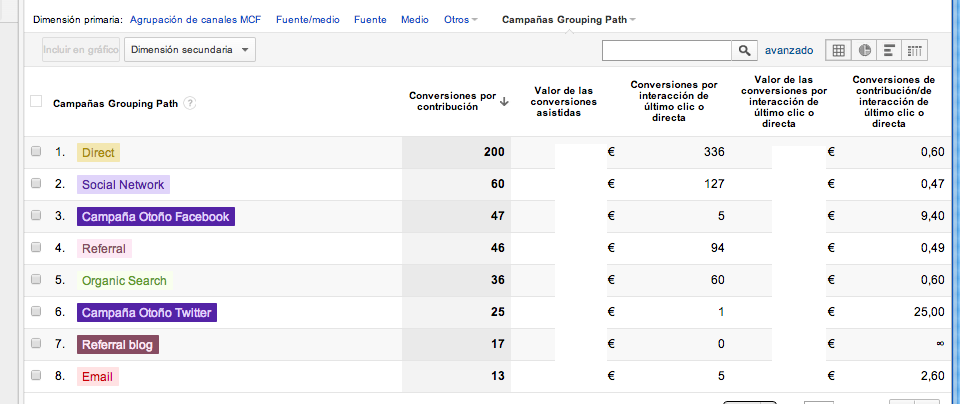Switch to data table view icon
The height and width of the screenshot is (404, 960).
tap(838, 50)
